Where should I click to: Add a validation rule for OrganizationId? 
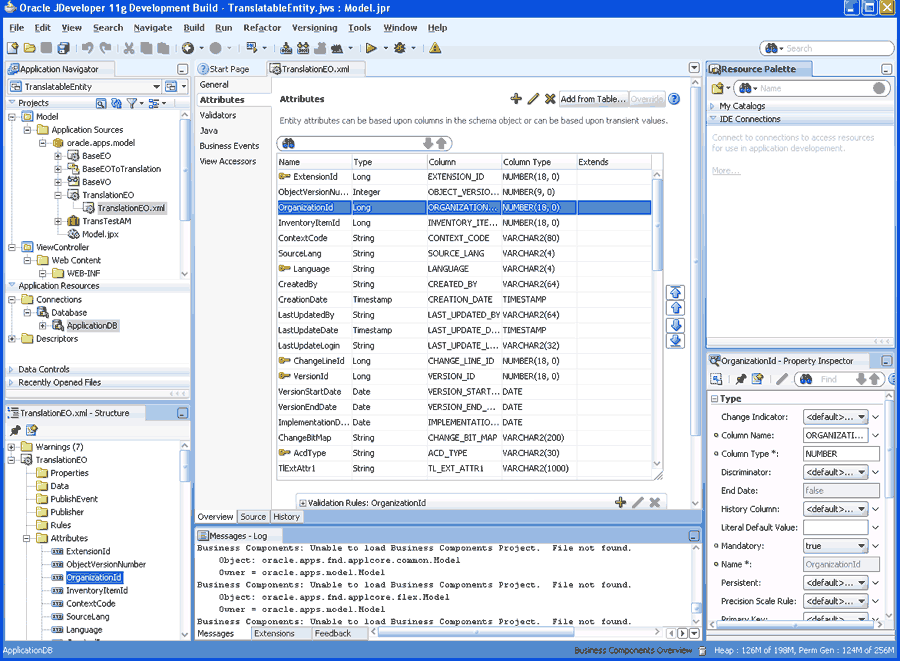(620, 503)
